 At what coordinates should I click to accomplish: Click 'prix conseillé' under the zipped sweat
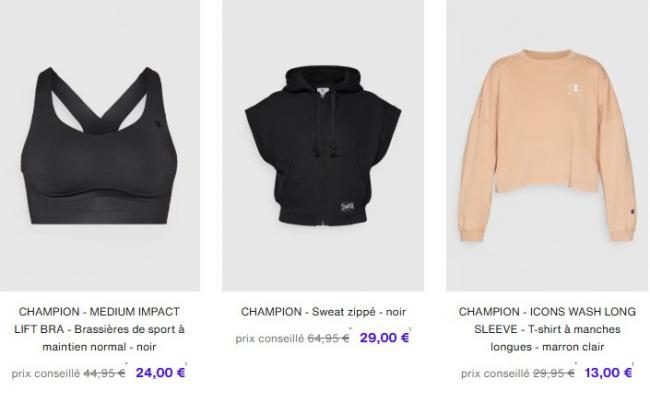[270, 339]
